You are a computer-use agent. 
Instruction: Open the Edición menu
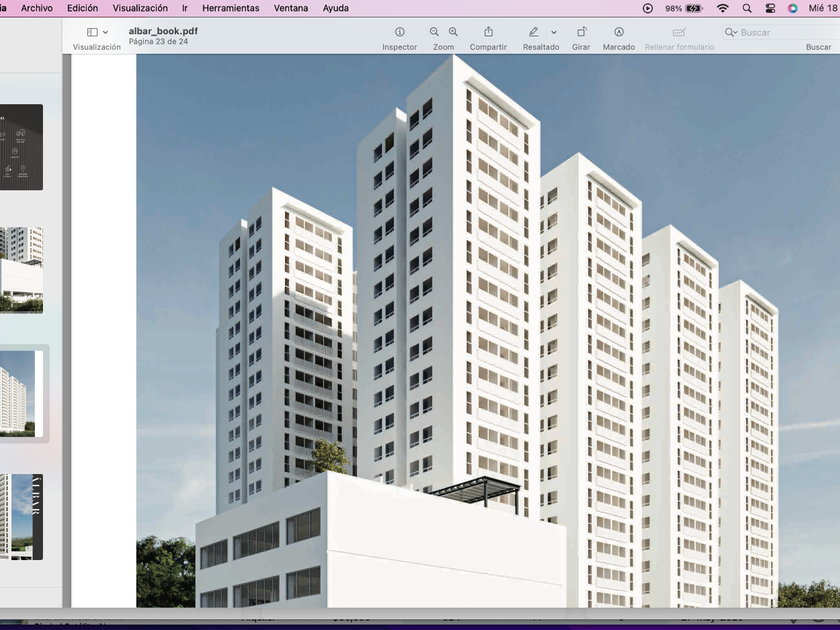point(82,8)
